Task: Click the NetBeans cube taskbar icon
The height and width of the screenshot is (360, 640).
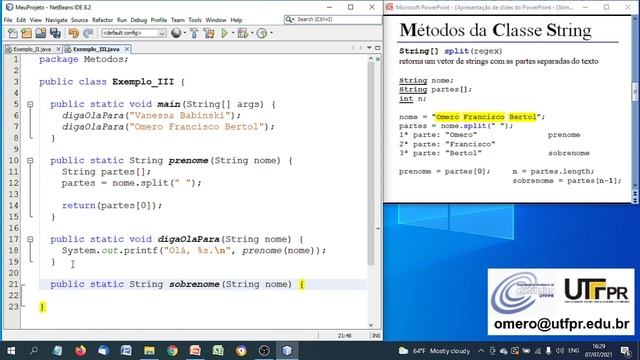Action: point(287,351)
